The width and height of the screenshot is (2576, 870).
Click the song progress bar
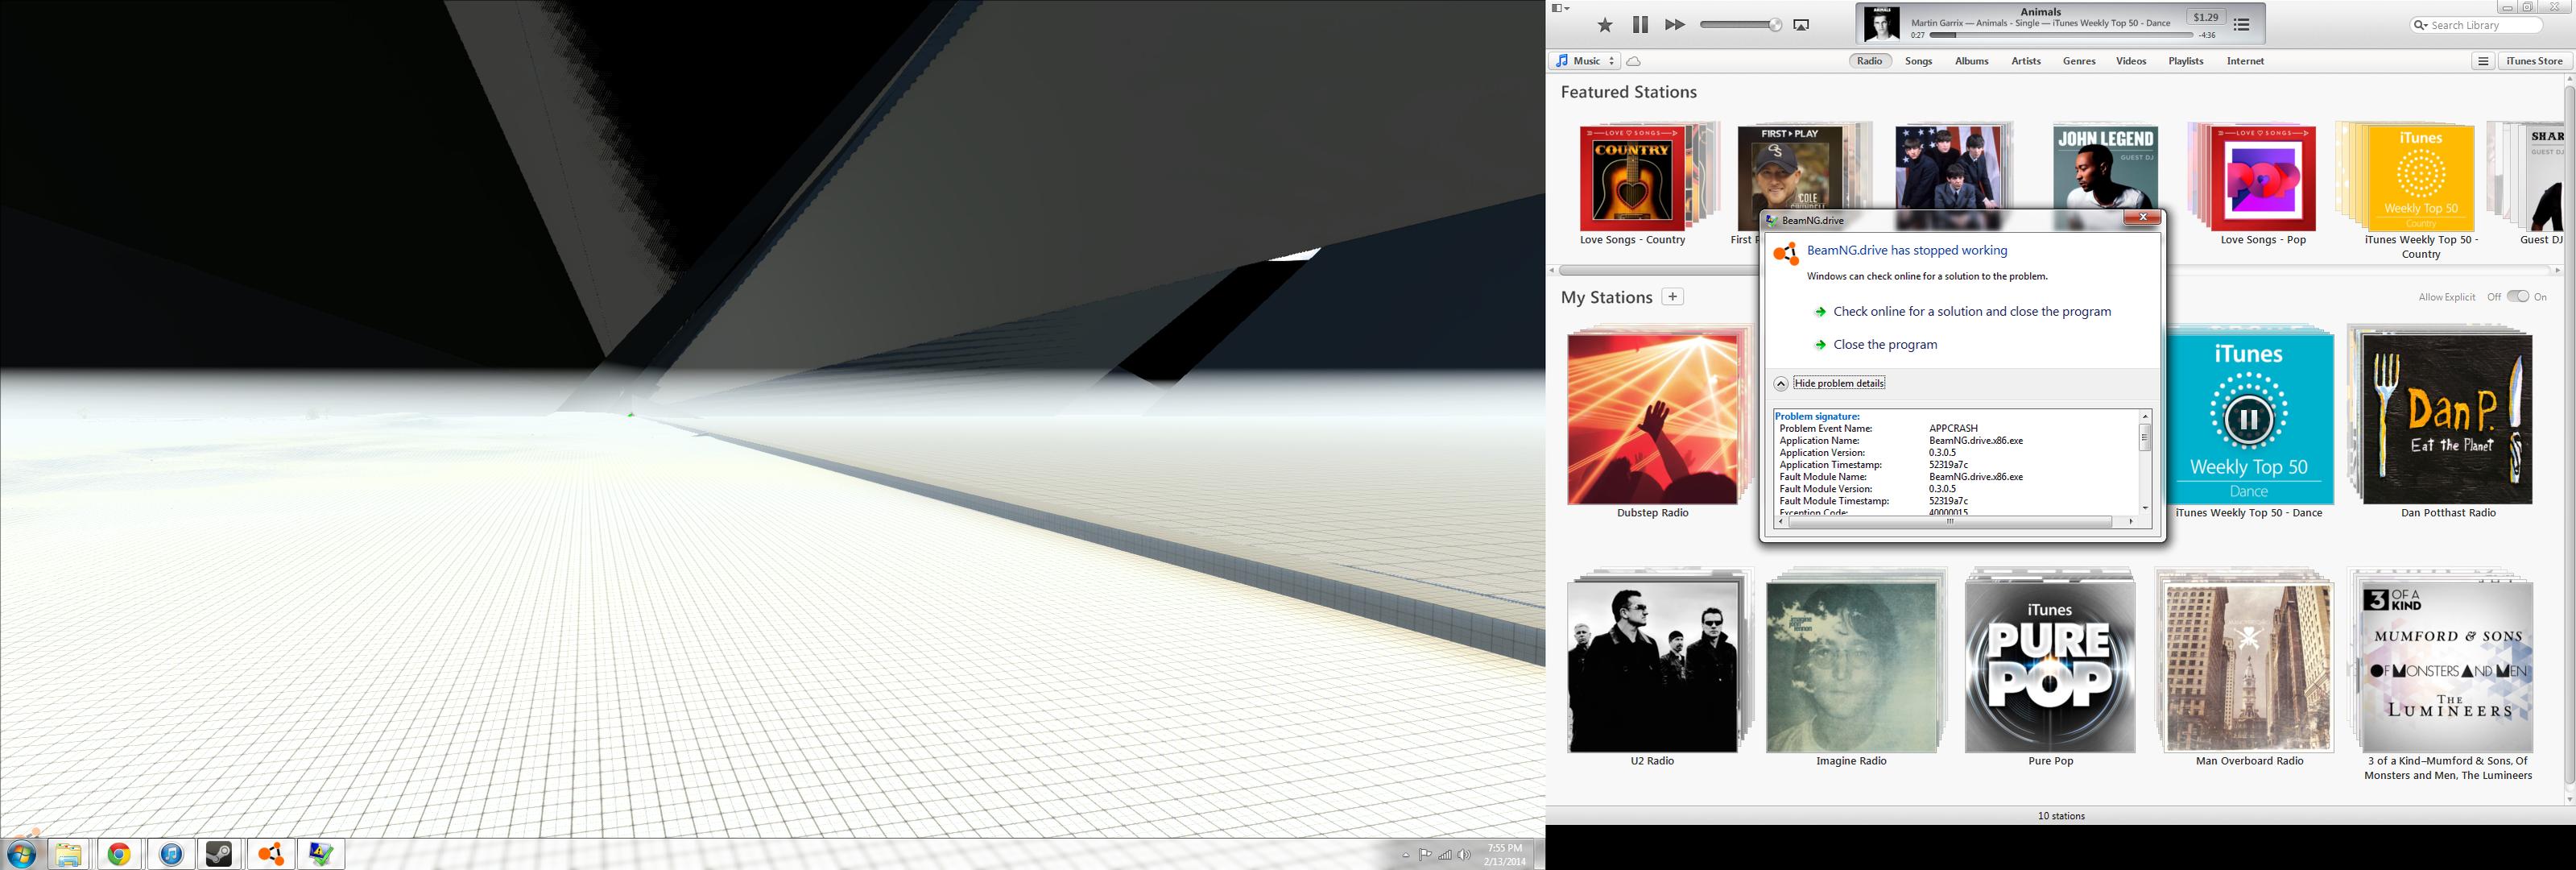[2061, 35]
